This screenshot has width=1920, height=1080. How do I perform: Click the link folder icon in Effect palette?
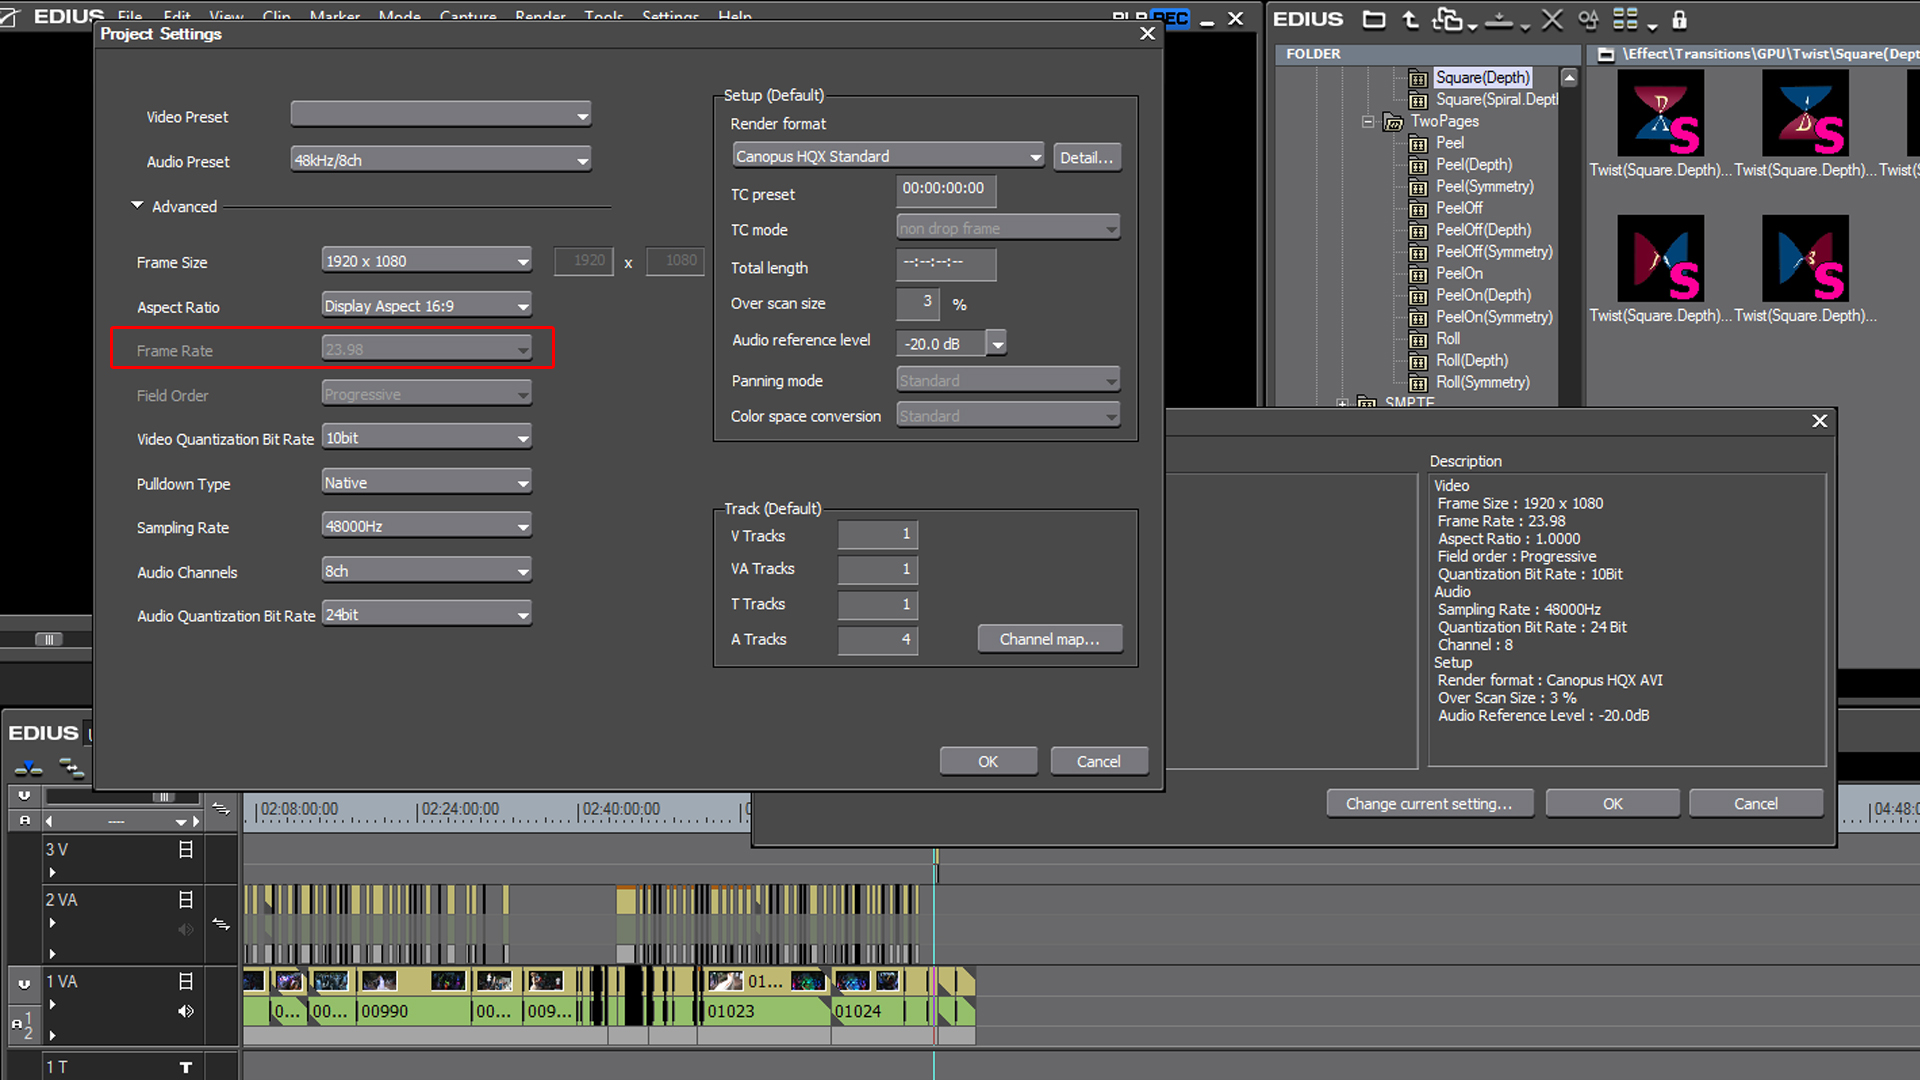click(1447, 19)
